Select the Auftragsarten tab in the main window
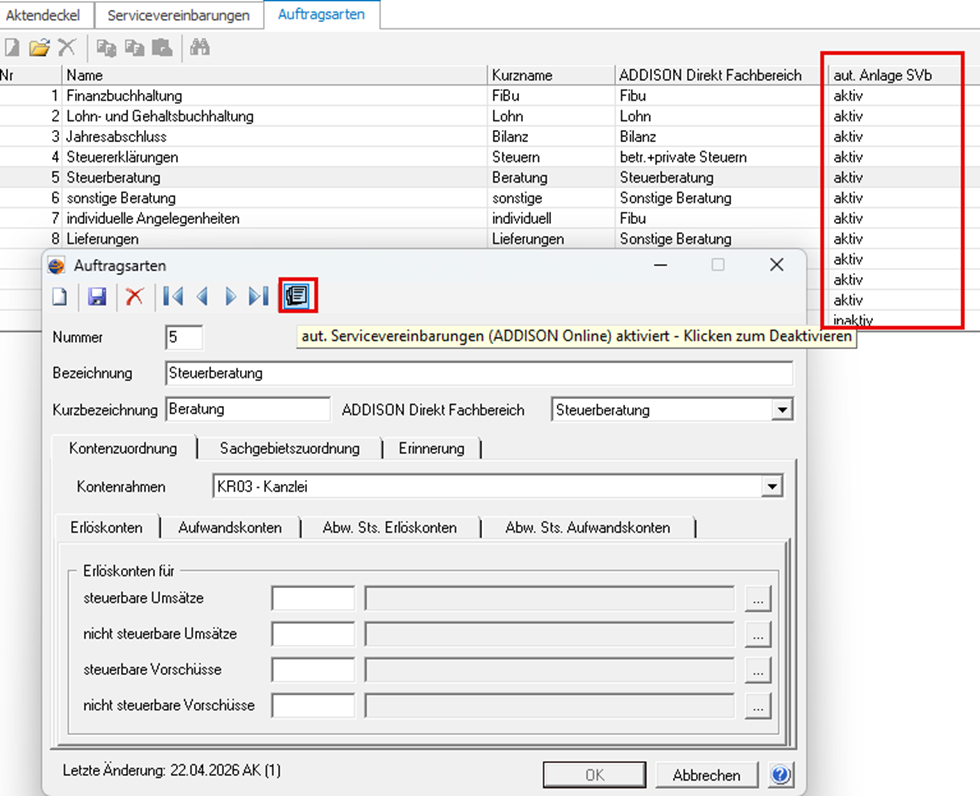 (x=321, y=14)
